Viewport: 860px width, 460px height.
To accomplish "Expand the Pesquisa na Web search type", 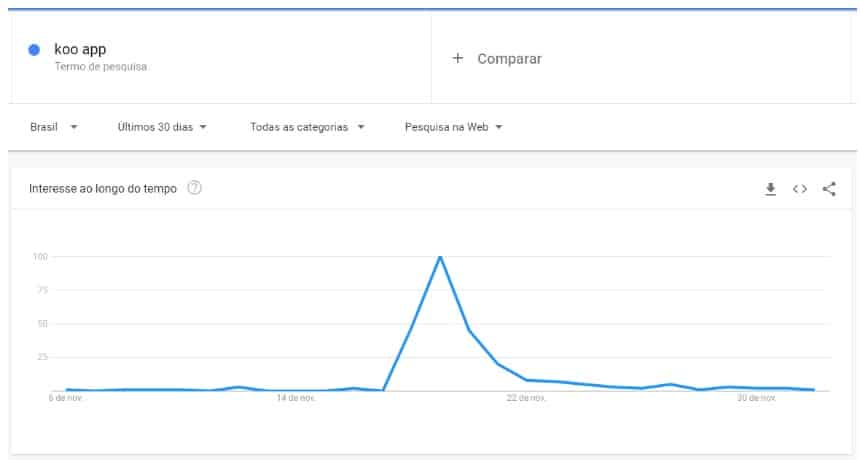I will [453, 127].
